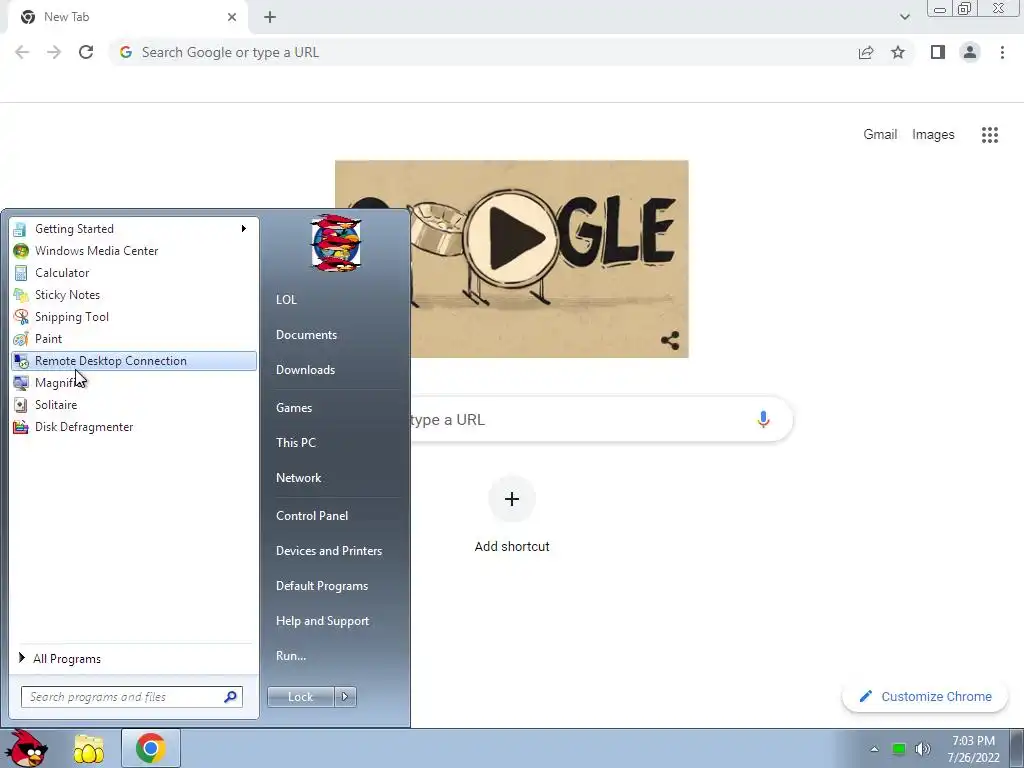Click the Disk Defragmenter icon
The width and height of the screenshot is (1024, 768).
click(x=21, y=427)
